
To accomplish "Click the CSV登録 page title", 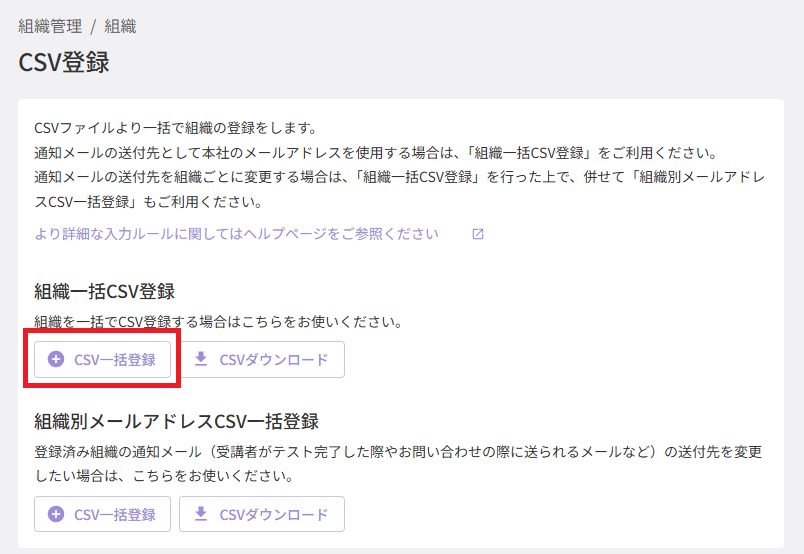I will coord(64,63).
